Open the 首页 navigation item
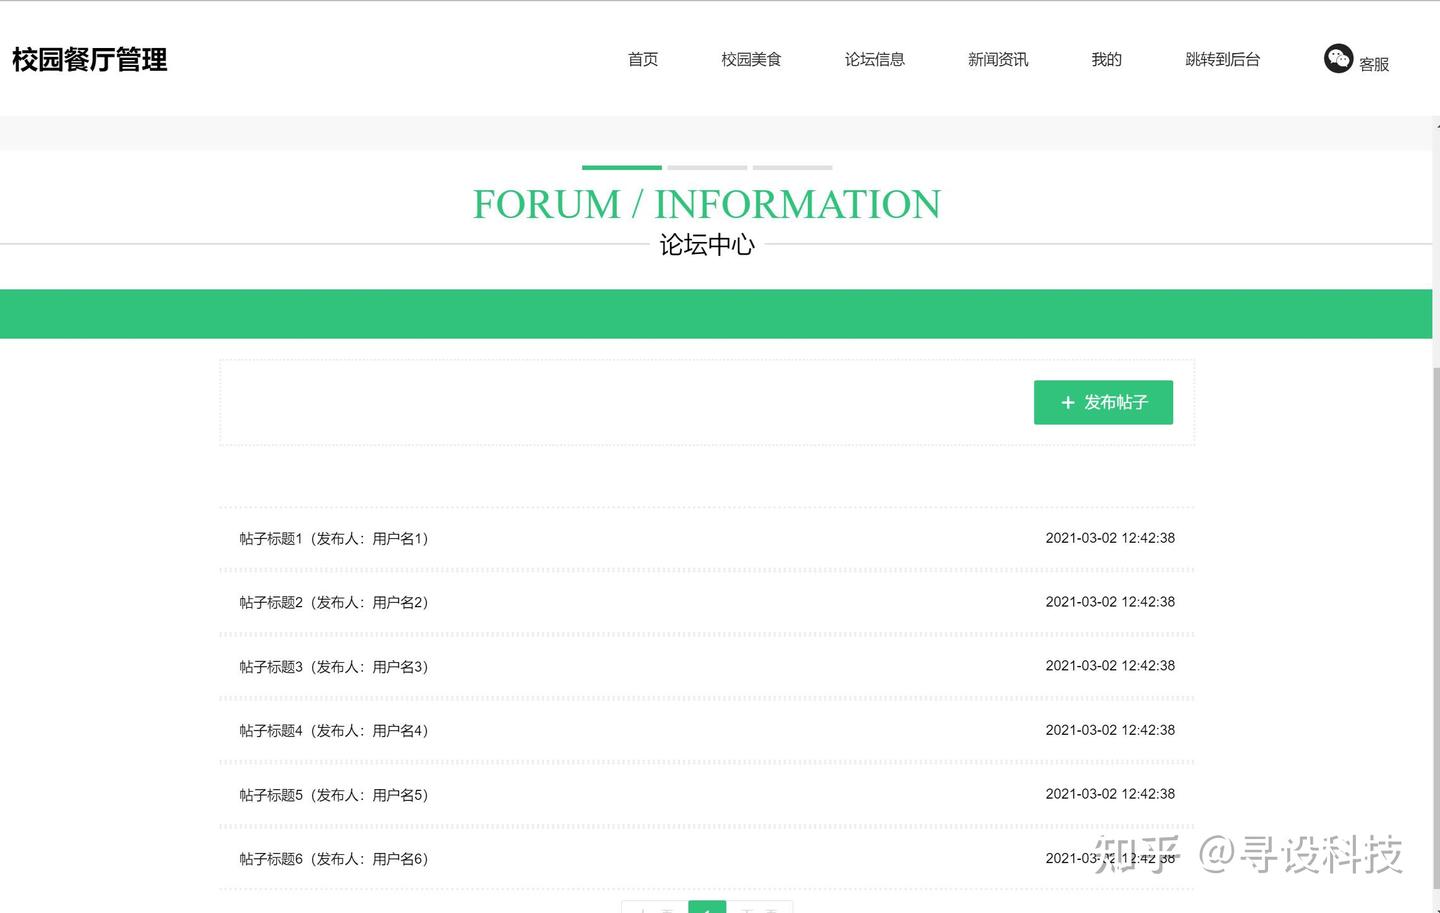 tap(642, 59)
